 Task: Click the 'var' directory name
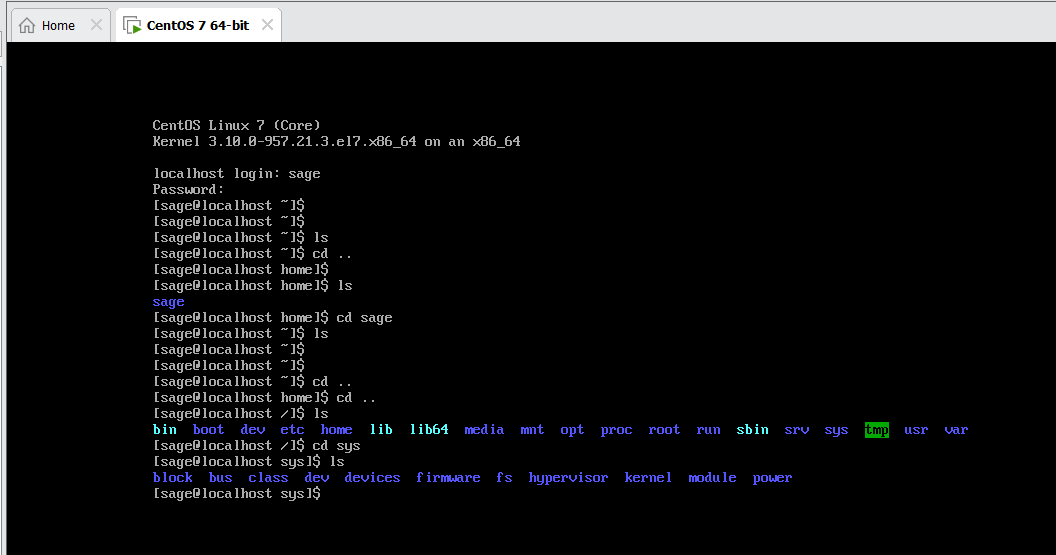click(x=956, y=430)
